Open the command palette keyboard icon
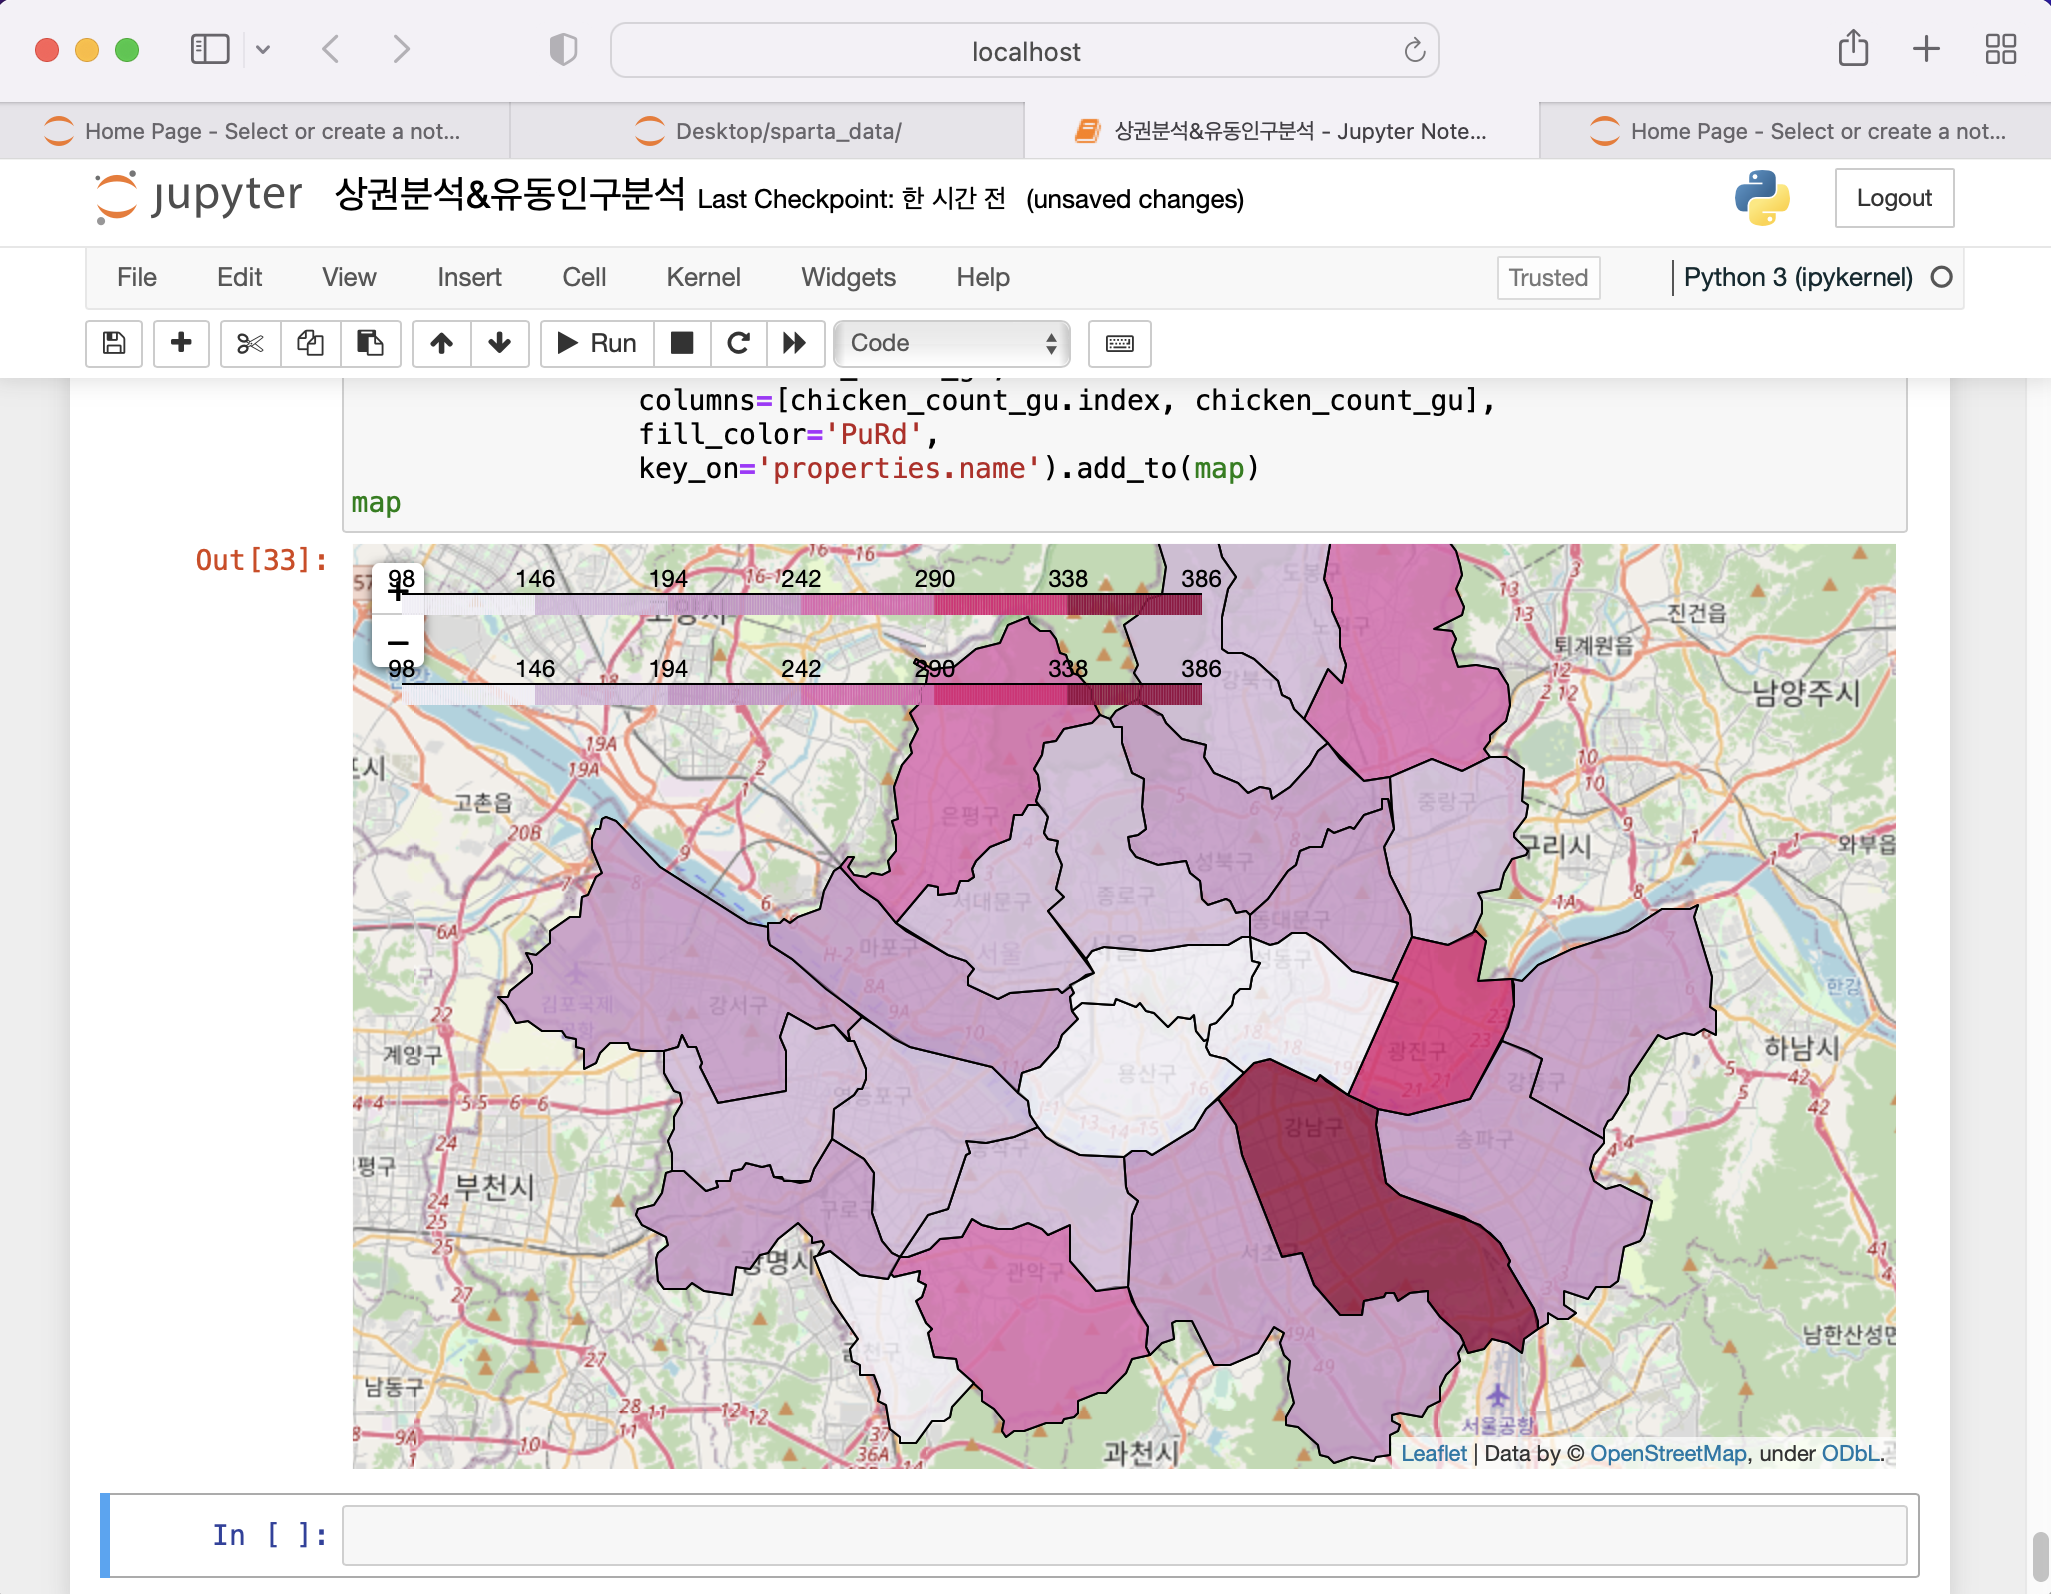Screen dimensions: 2051x1594 tap(1119, 343)
